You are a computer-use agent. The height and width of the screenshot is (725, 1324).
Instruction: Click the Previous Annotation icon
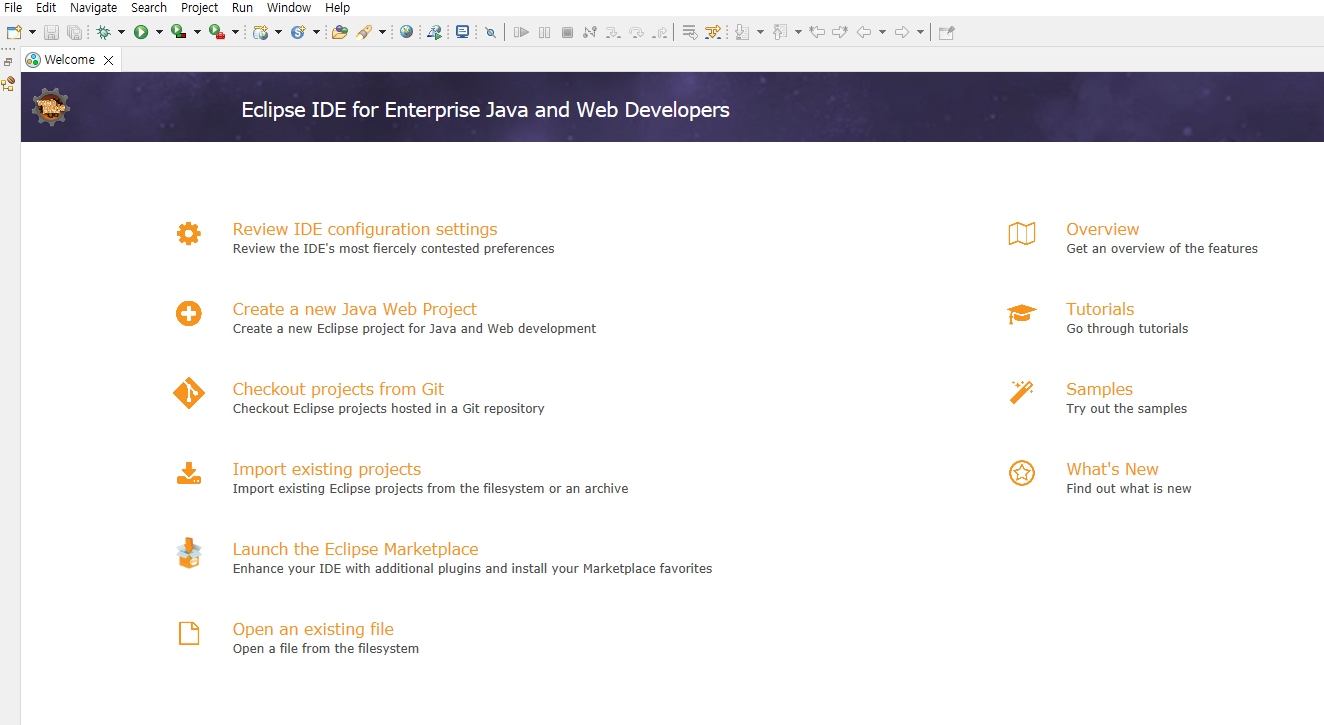tap(780, 32)
